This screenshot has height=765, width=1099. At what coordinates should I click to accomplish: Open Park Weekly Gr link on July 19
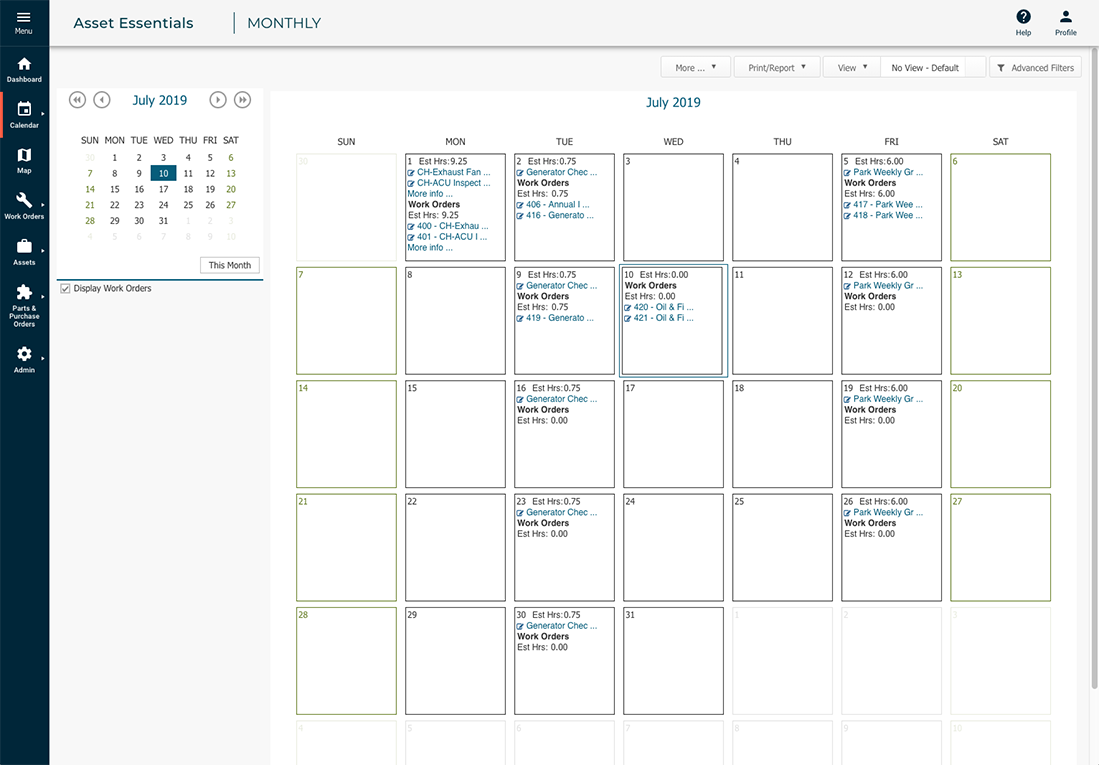pos(888,399)
